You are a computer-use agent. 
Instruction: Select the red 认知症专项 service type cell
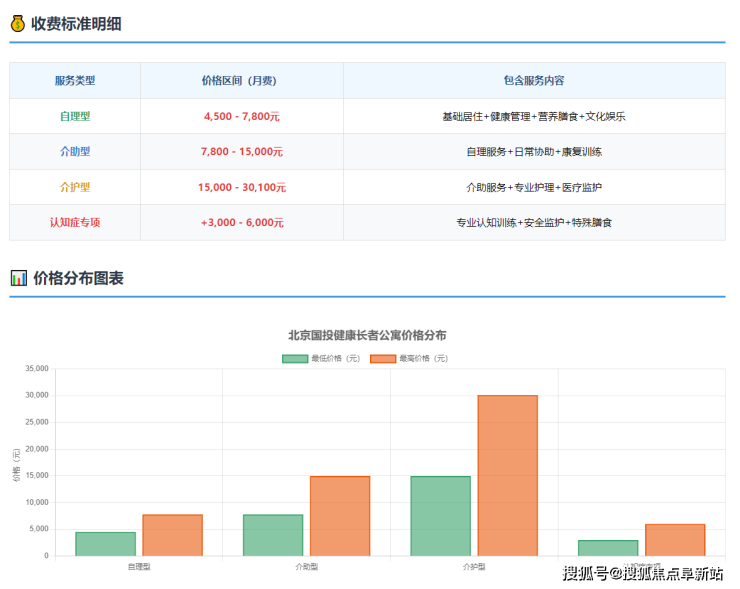pyautogui.click(x=75, y=222)
